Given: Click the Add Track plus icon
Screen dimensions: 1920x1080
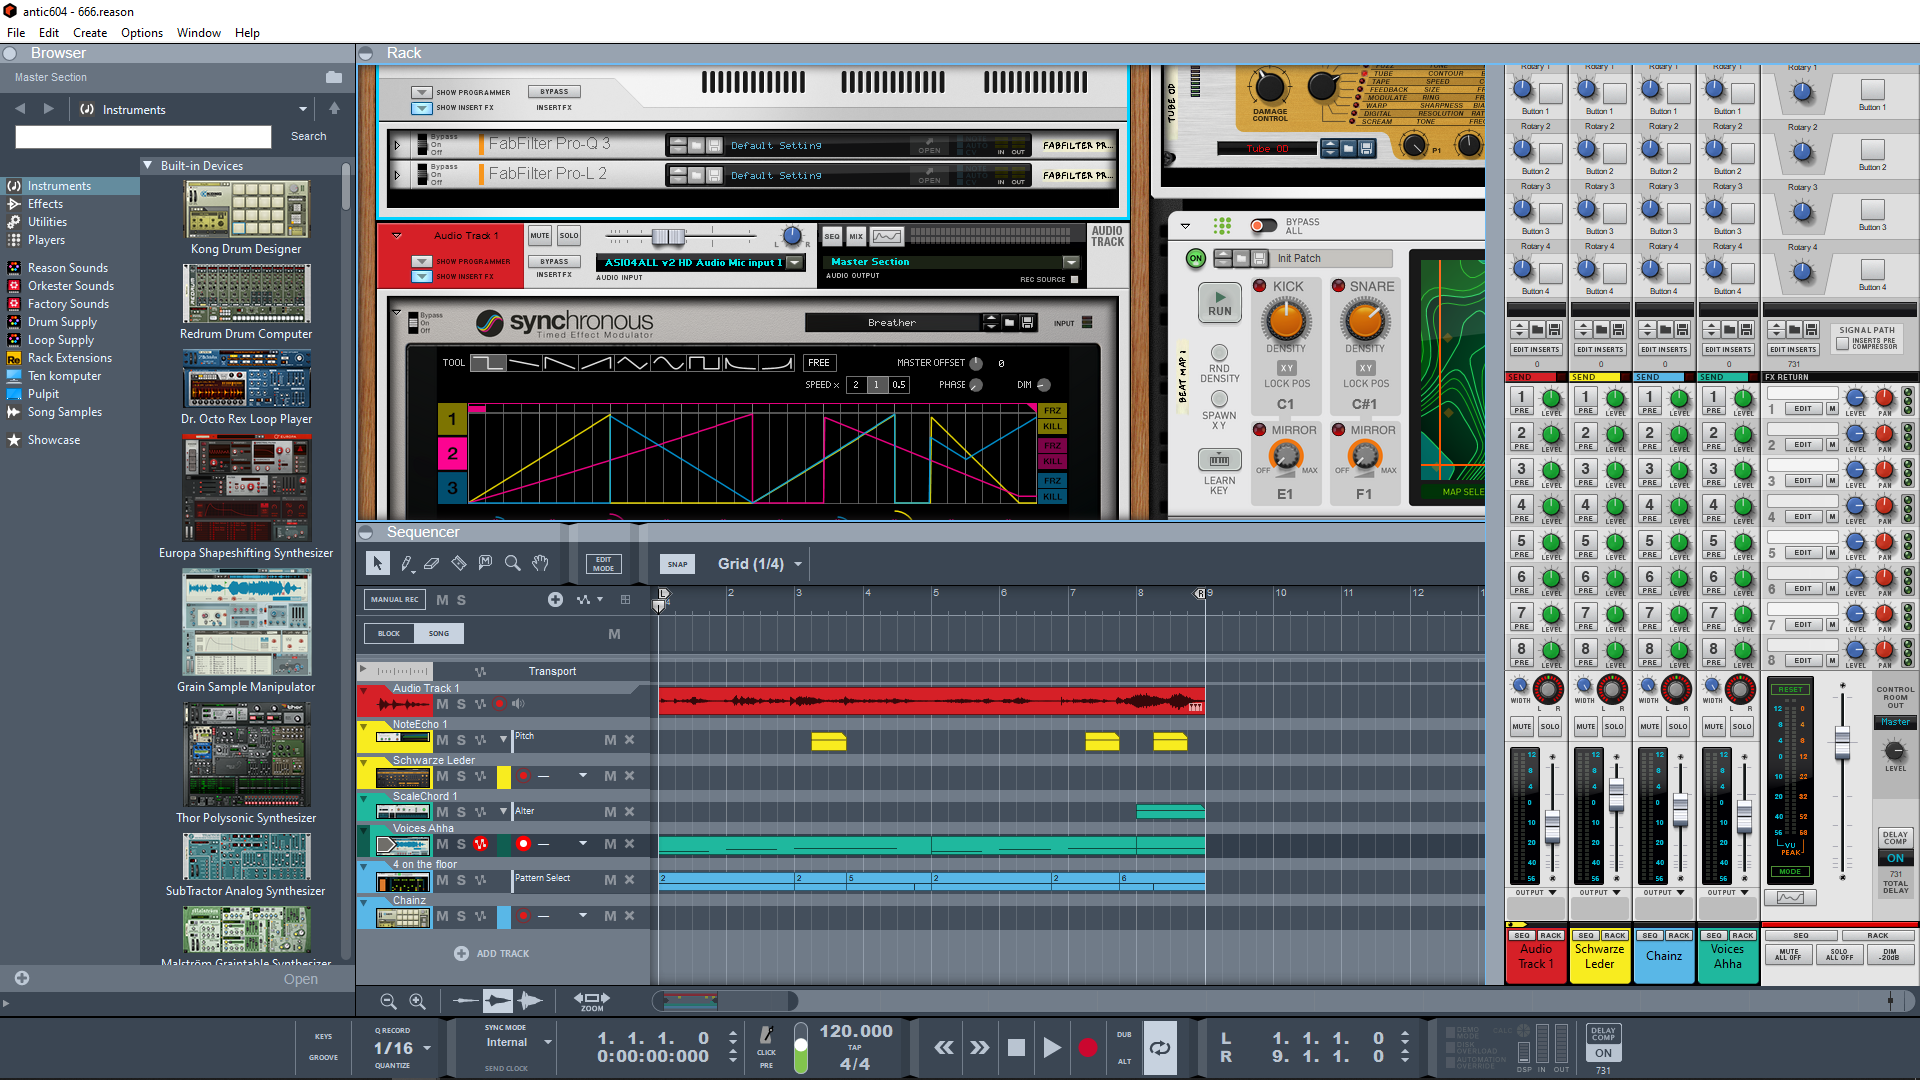Looking at the screenshot, I should coord(461,954).
